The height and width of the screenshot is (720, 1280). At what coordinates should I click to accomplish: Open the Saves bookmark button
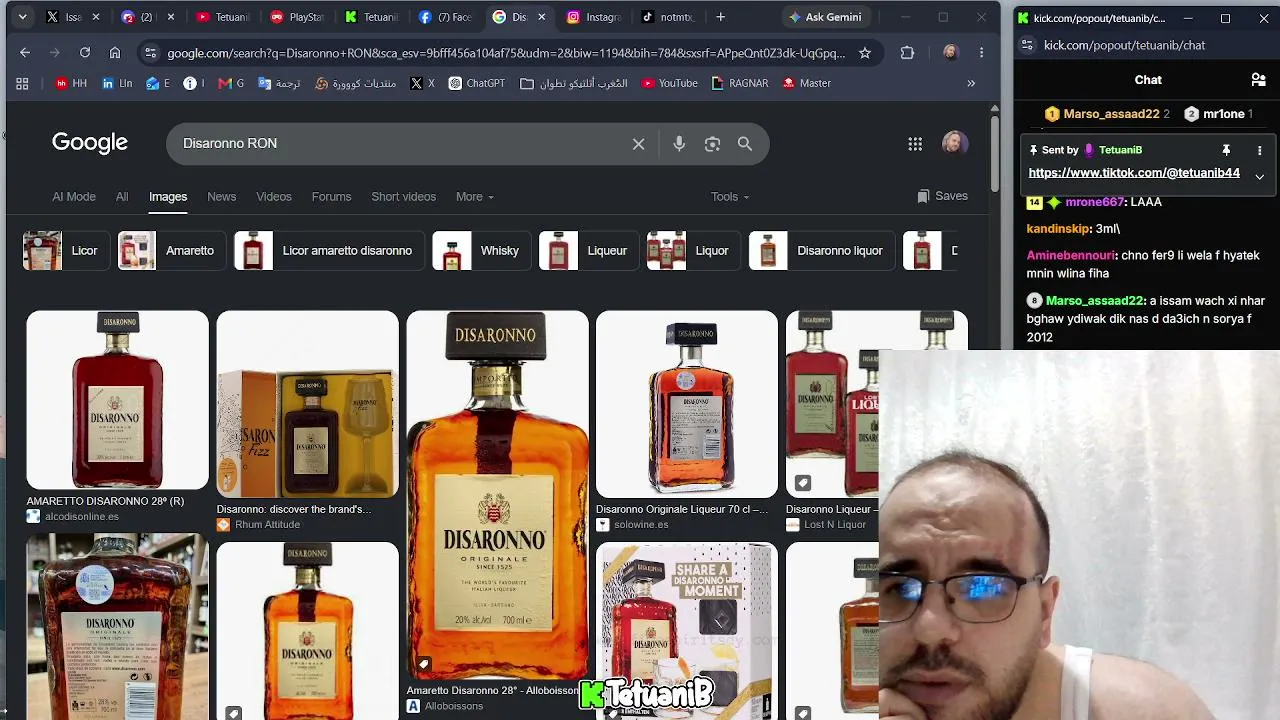pyautogui.click(x=942, y=197)
